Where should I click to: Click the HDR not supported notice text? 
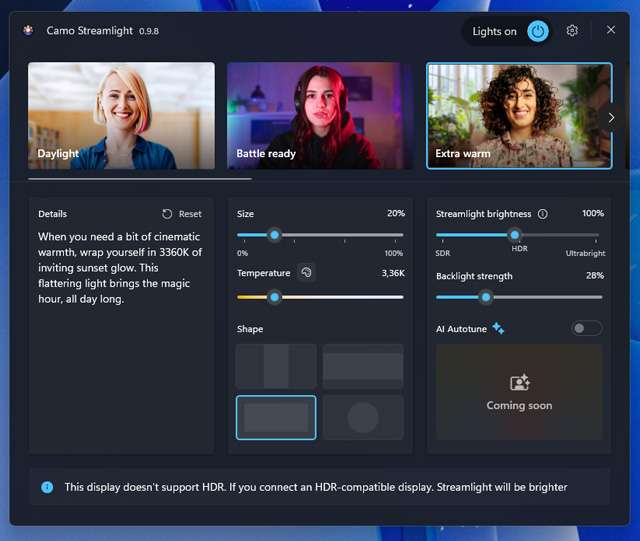(316, 487)
